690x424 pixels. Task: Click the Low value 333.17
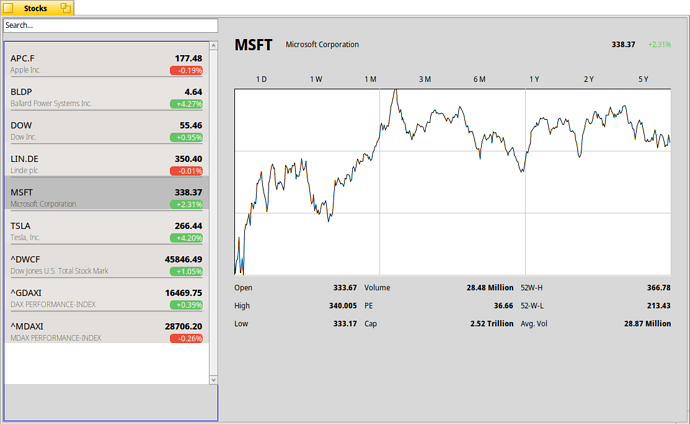tap(345, 324)
